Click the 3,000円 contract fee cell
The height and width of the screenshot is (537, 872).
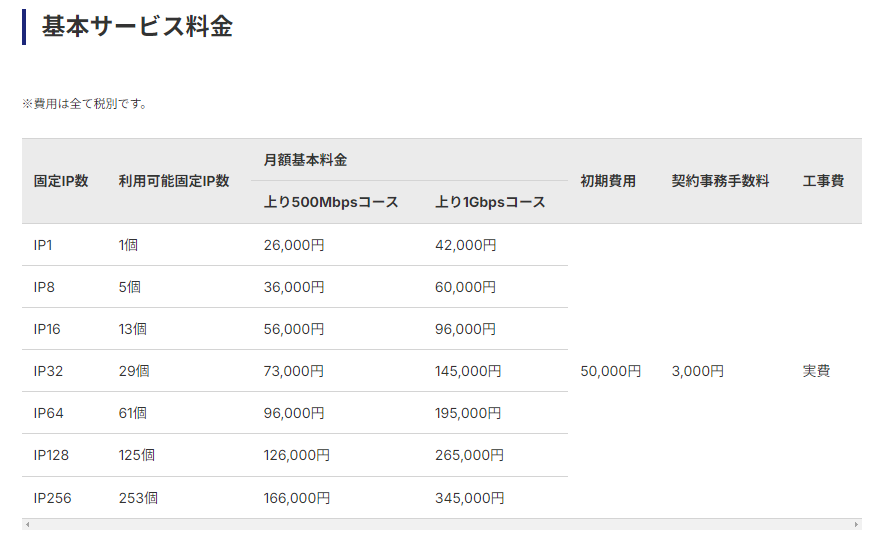[x=697, y=371]
